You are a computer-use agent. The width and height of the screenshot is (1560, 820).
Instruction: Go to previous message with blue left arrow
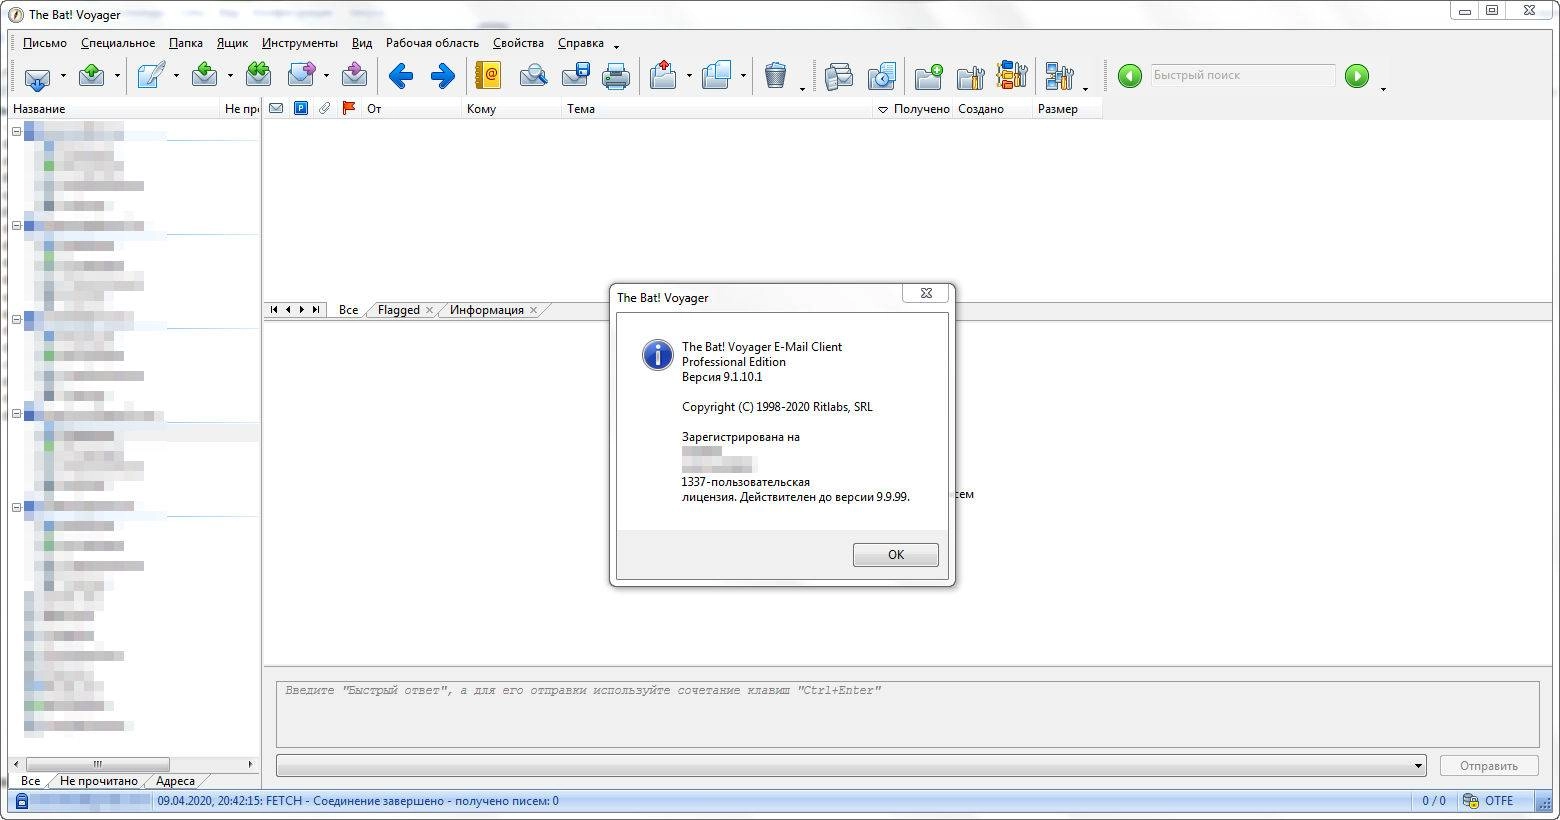(x=401, y=76)
